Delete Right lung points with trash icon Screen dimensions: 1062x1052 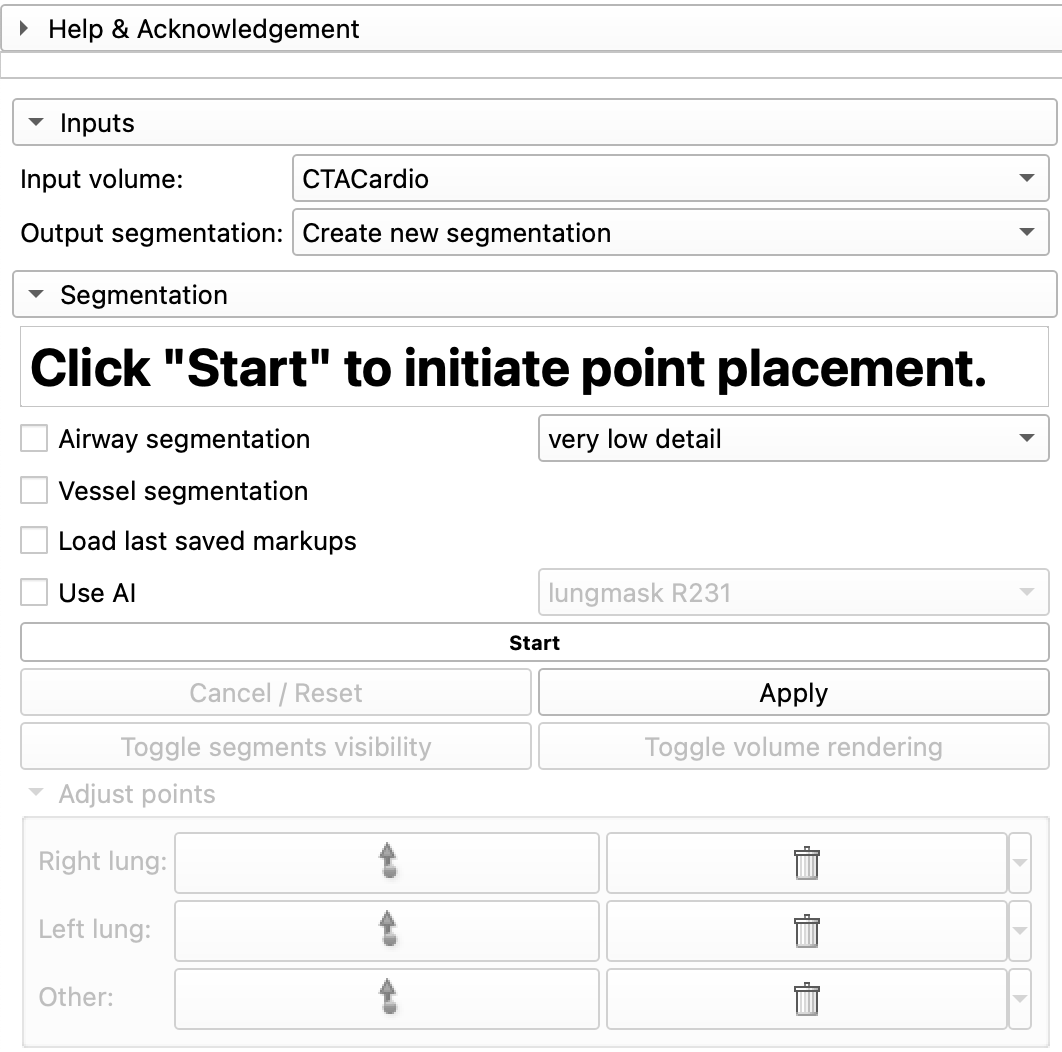(x=807, y=862)
